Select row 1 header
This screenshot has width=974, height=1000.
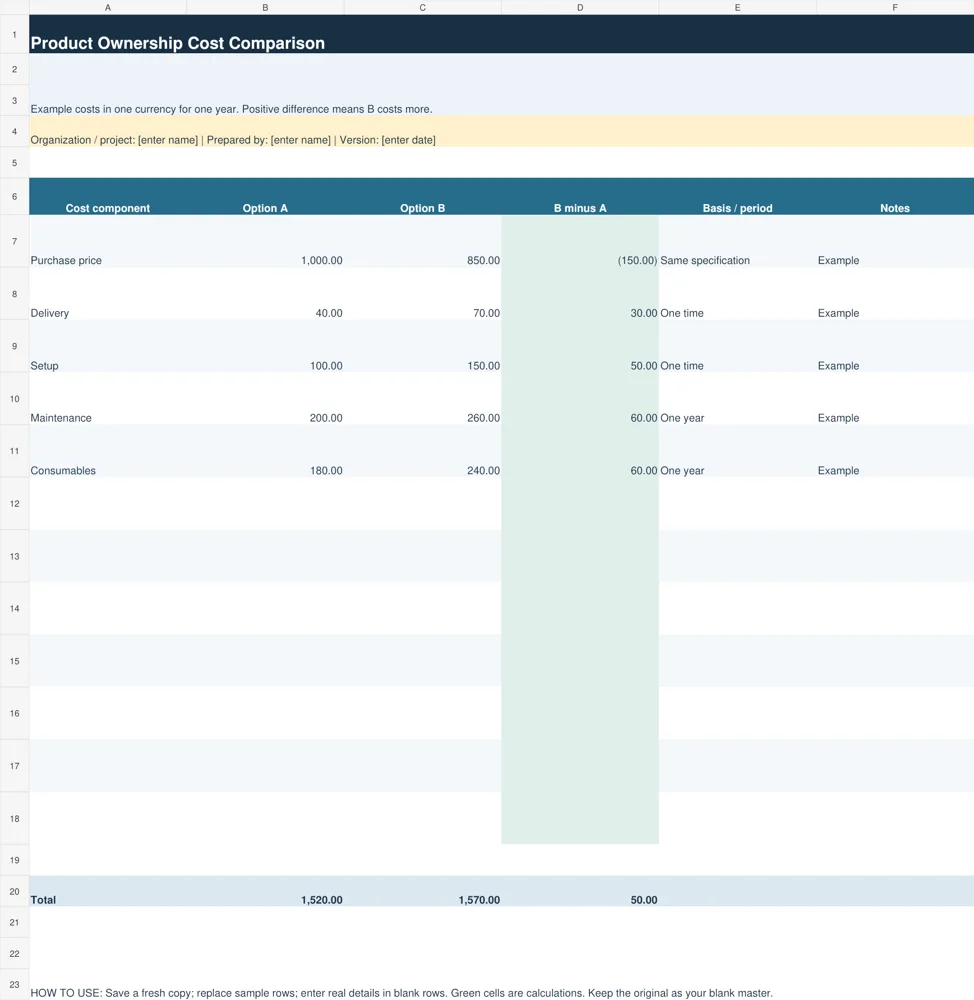tap(14, 34)
